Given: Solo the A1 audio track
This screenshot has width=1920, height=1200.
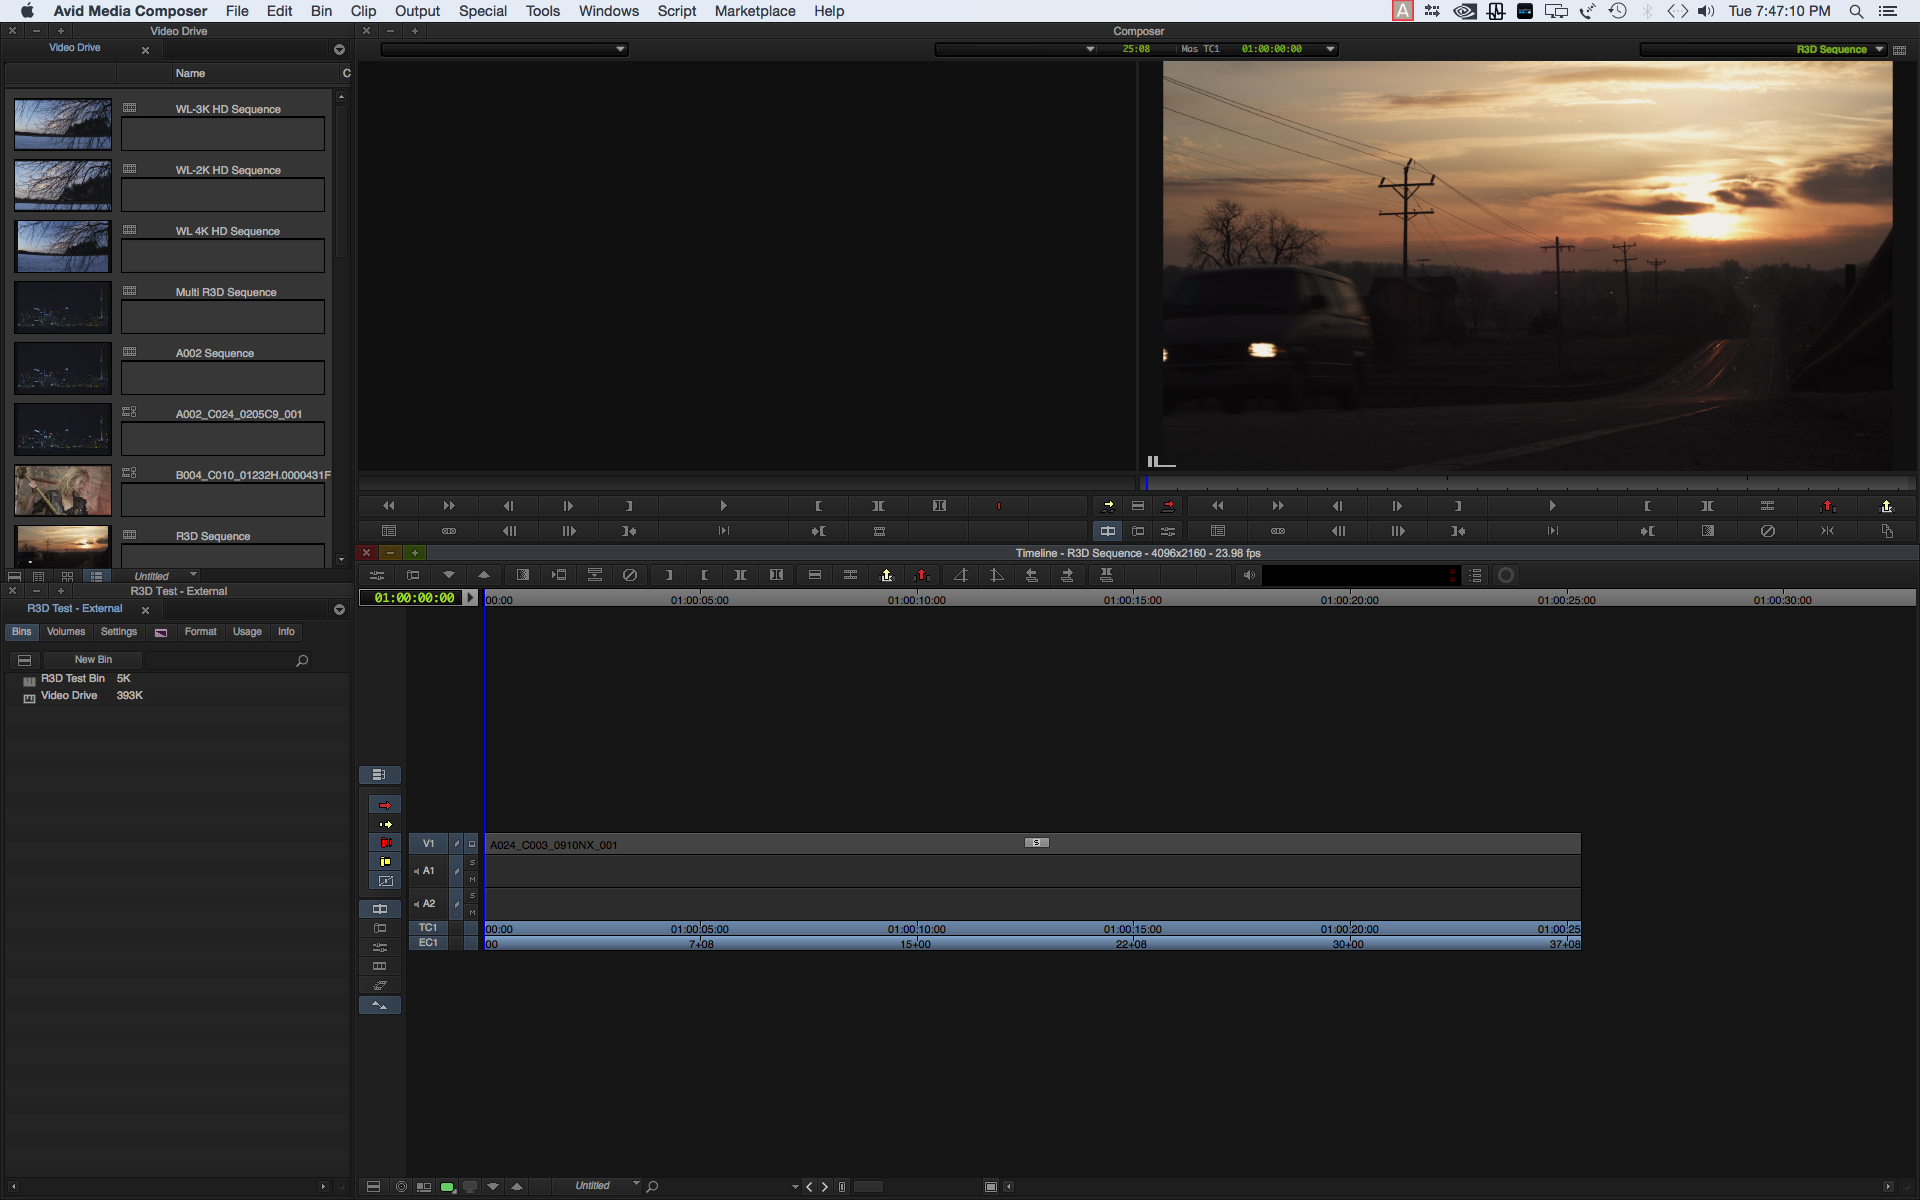Looking at the screenshot, I should [x=472, y=863].
